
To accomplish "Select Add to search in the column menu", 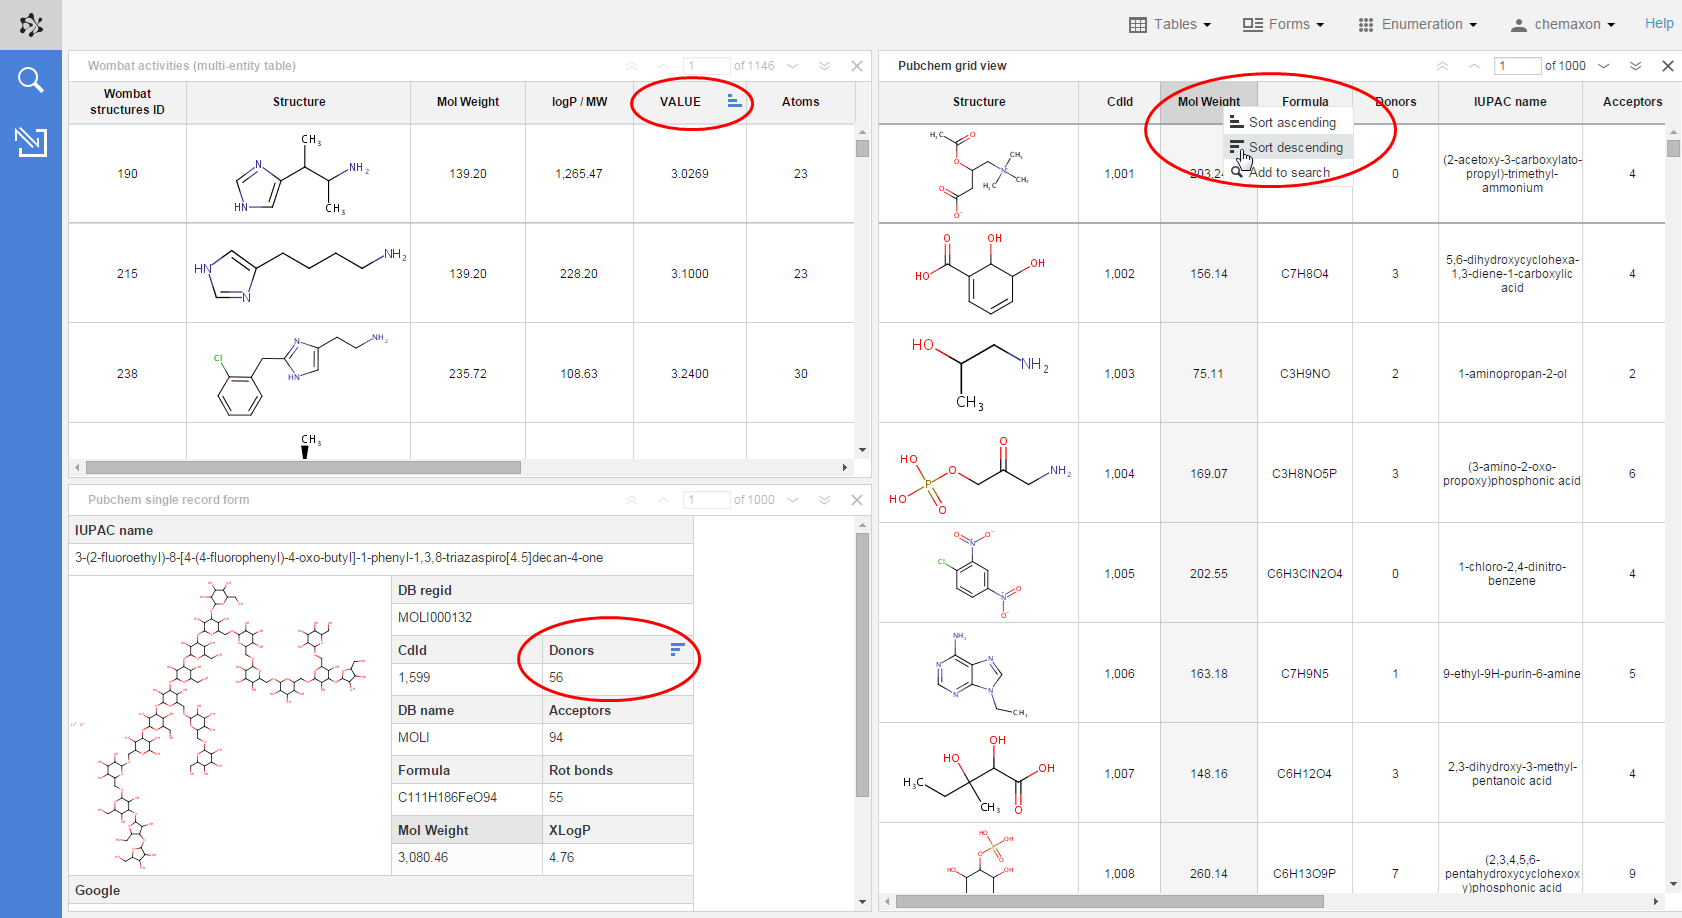I will pos(1289,172).
